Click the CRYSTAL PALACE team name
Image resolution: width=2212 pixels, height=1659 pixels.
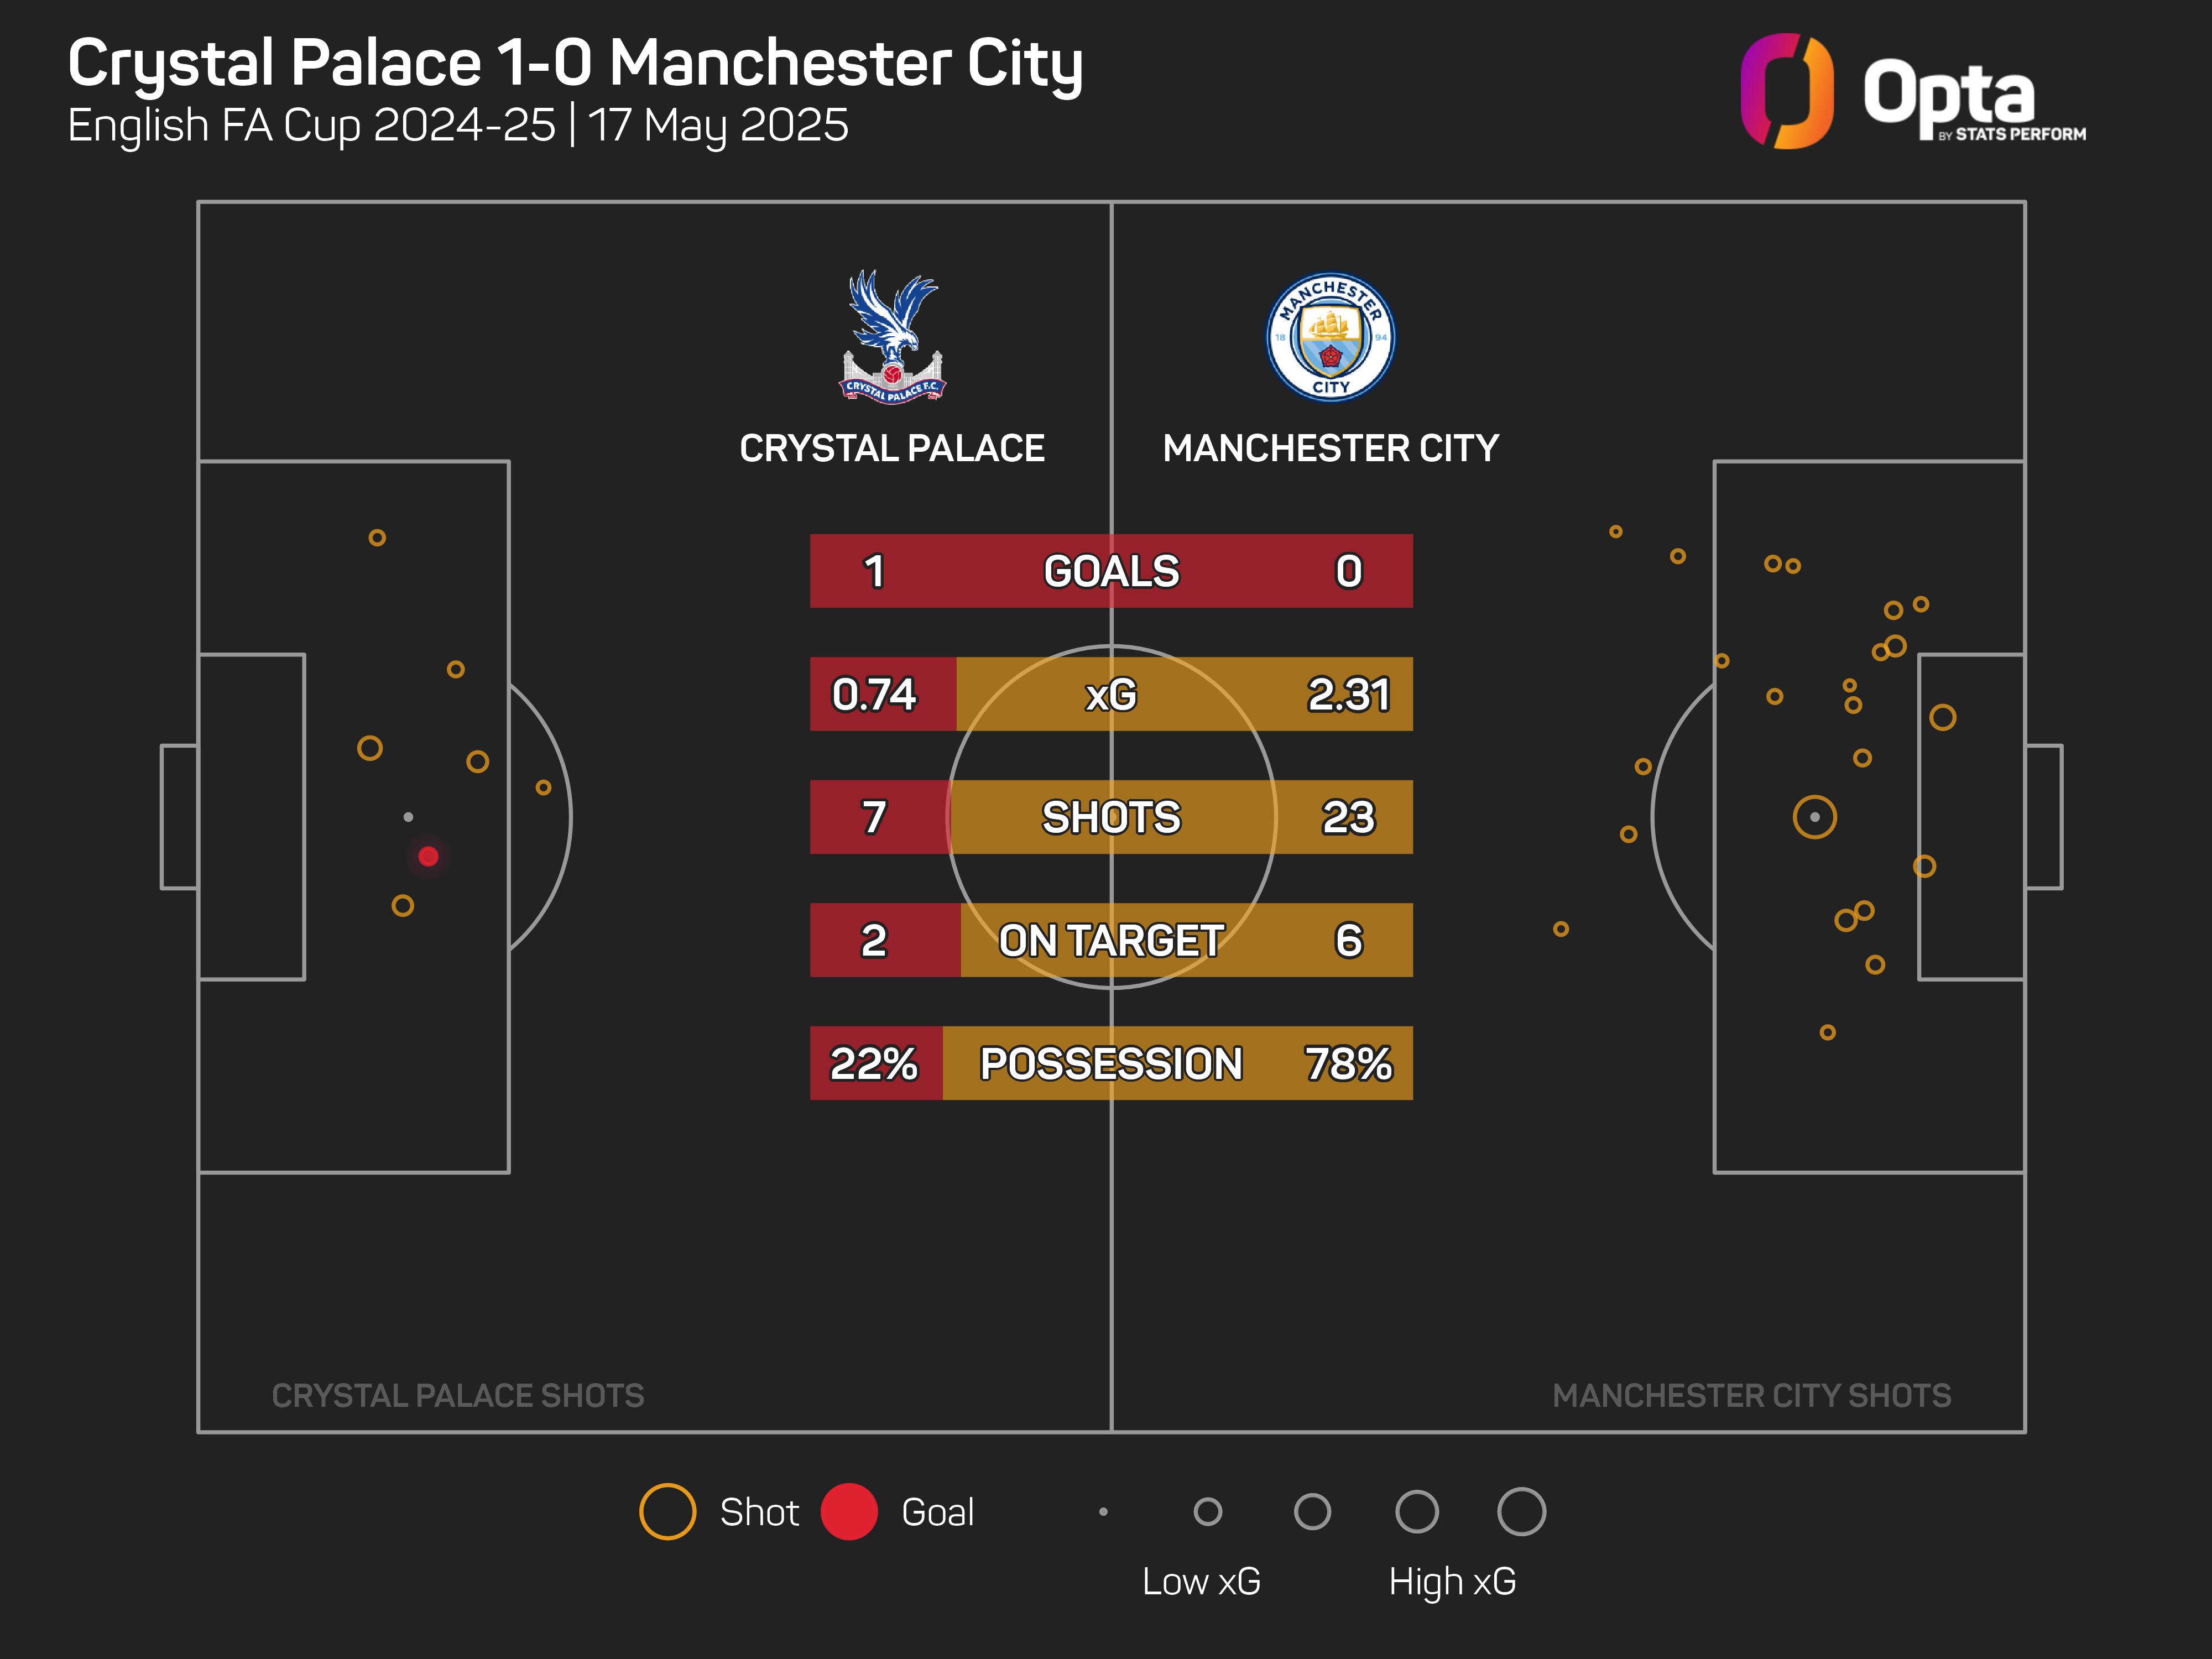pos(892,448)
